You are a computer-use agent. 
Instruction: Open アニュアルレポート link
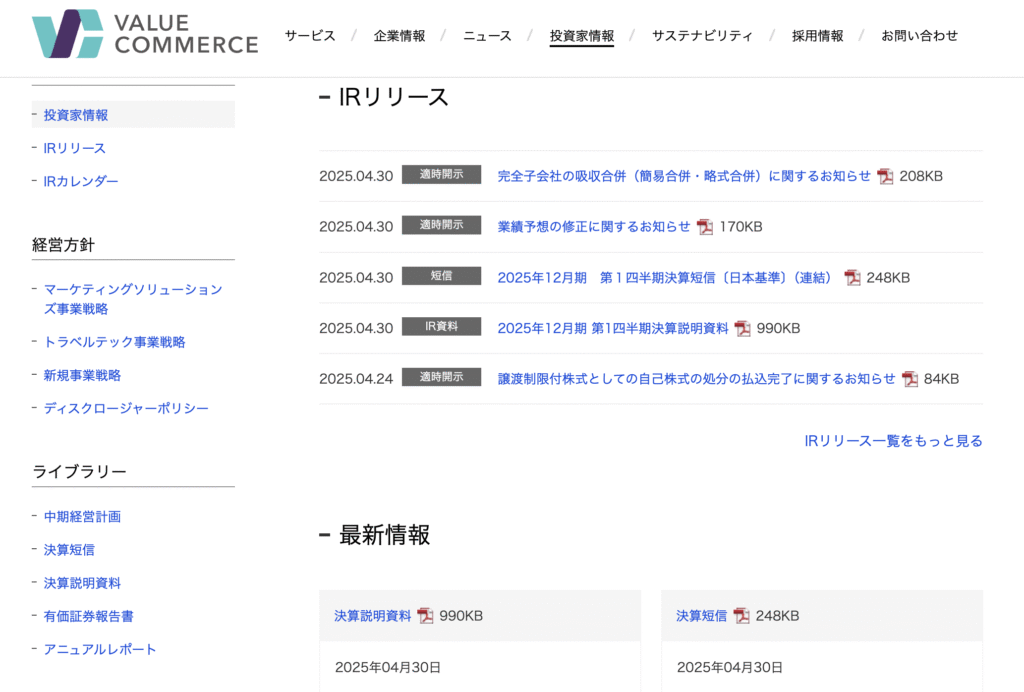point(100,650)
